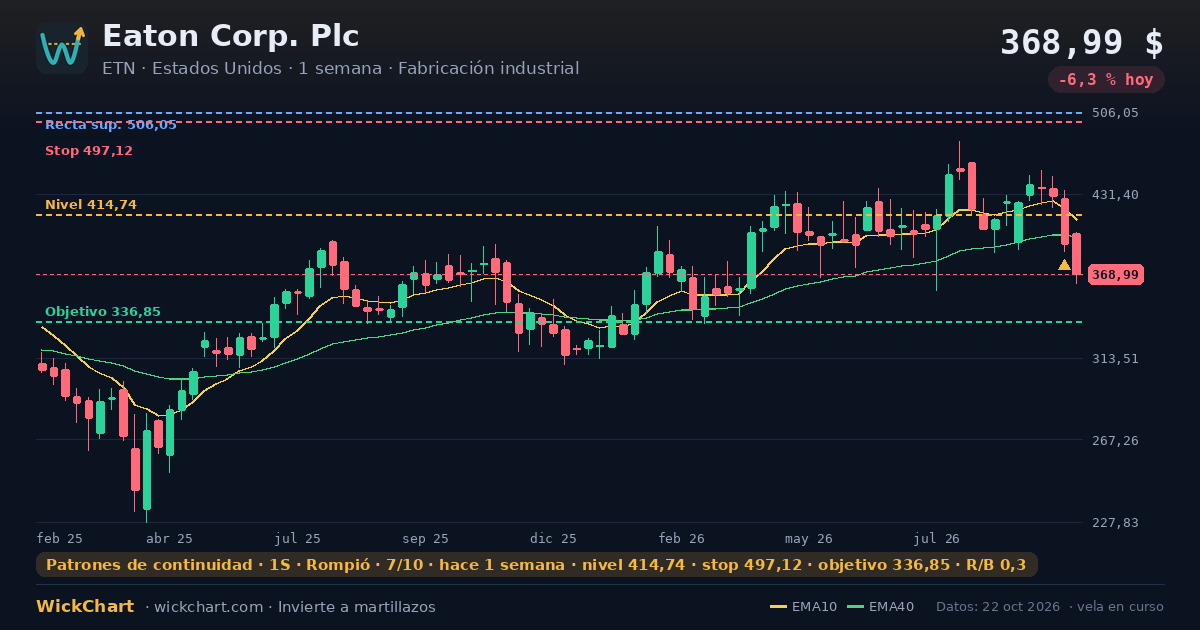
Task: Click the feb 26 date label
Action: click(682, 538)
